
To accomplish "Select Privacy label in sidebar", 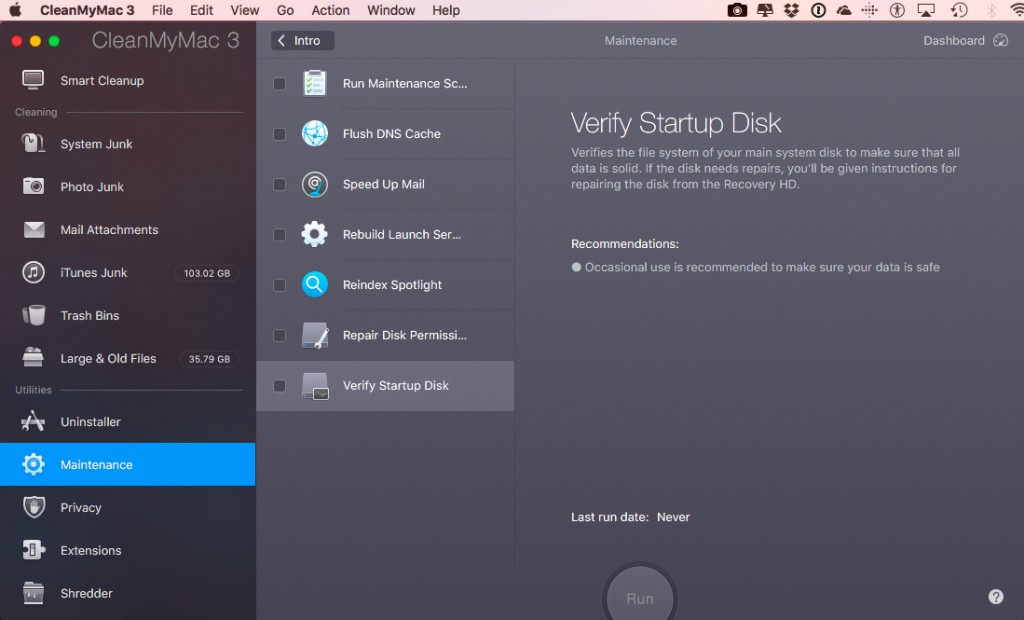I will (80, 508).
